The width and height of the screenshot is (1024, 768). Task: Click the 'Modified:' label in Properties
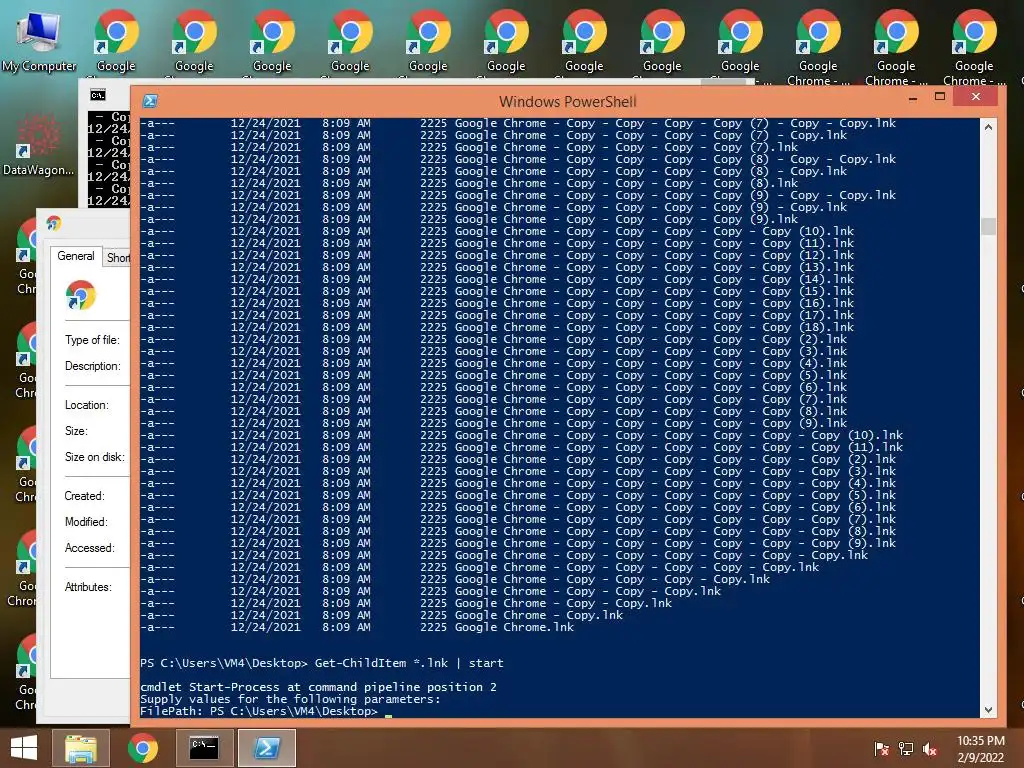(86, 522)
